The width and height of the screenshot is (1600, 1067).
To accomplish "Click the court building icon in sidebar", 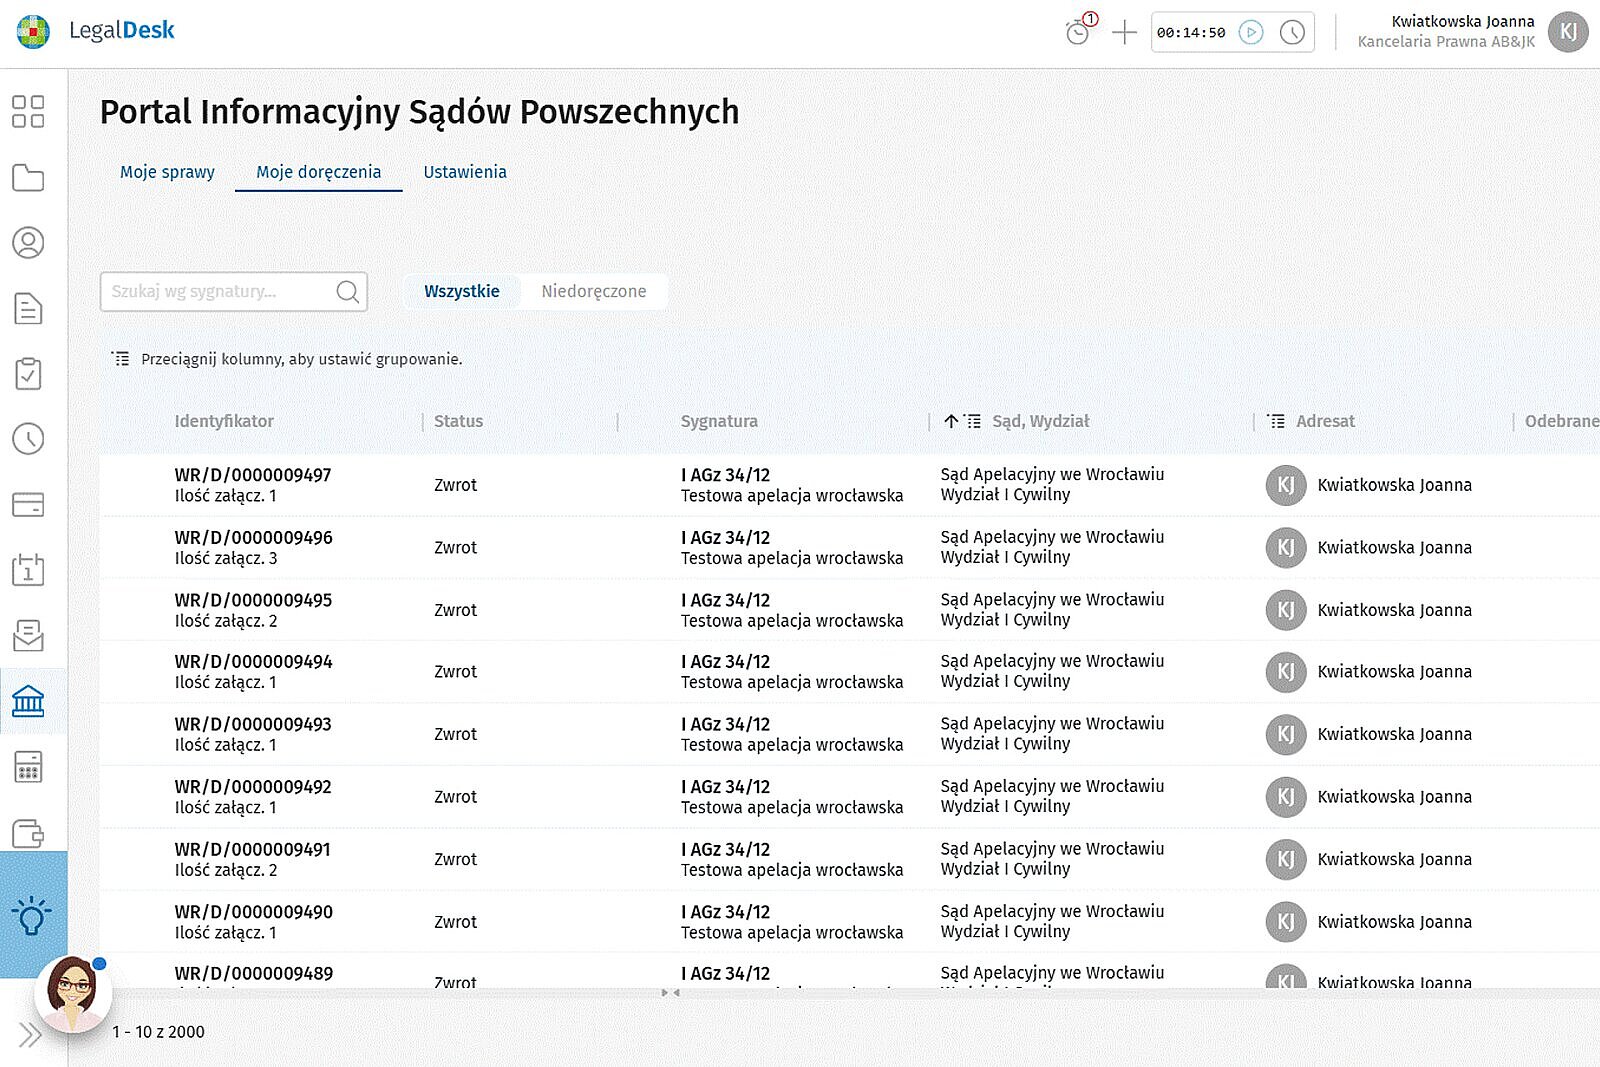I will click(x=28, y=701).
